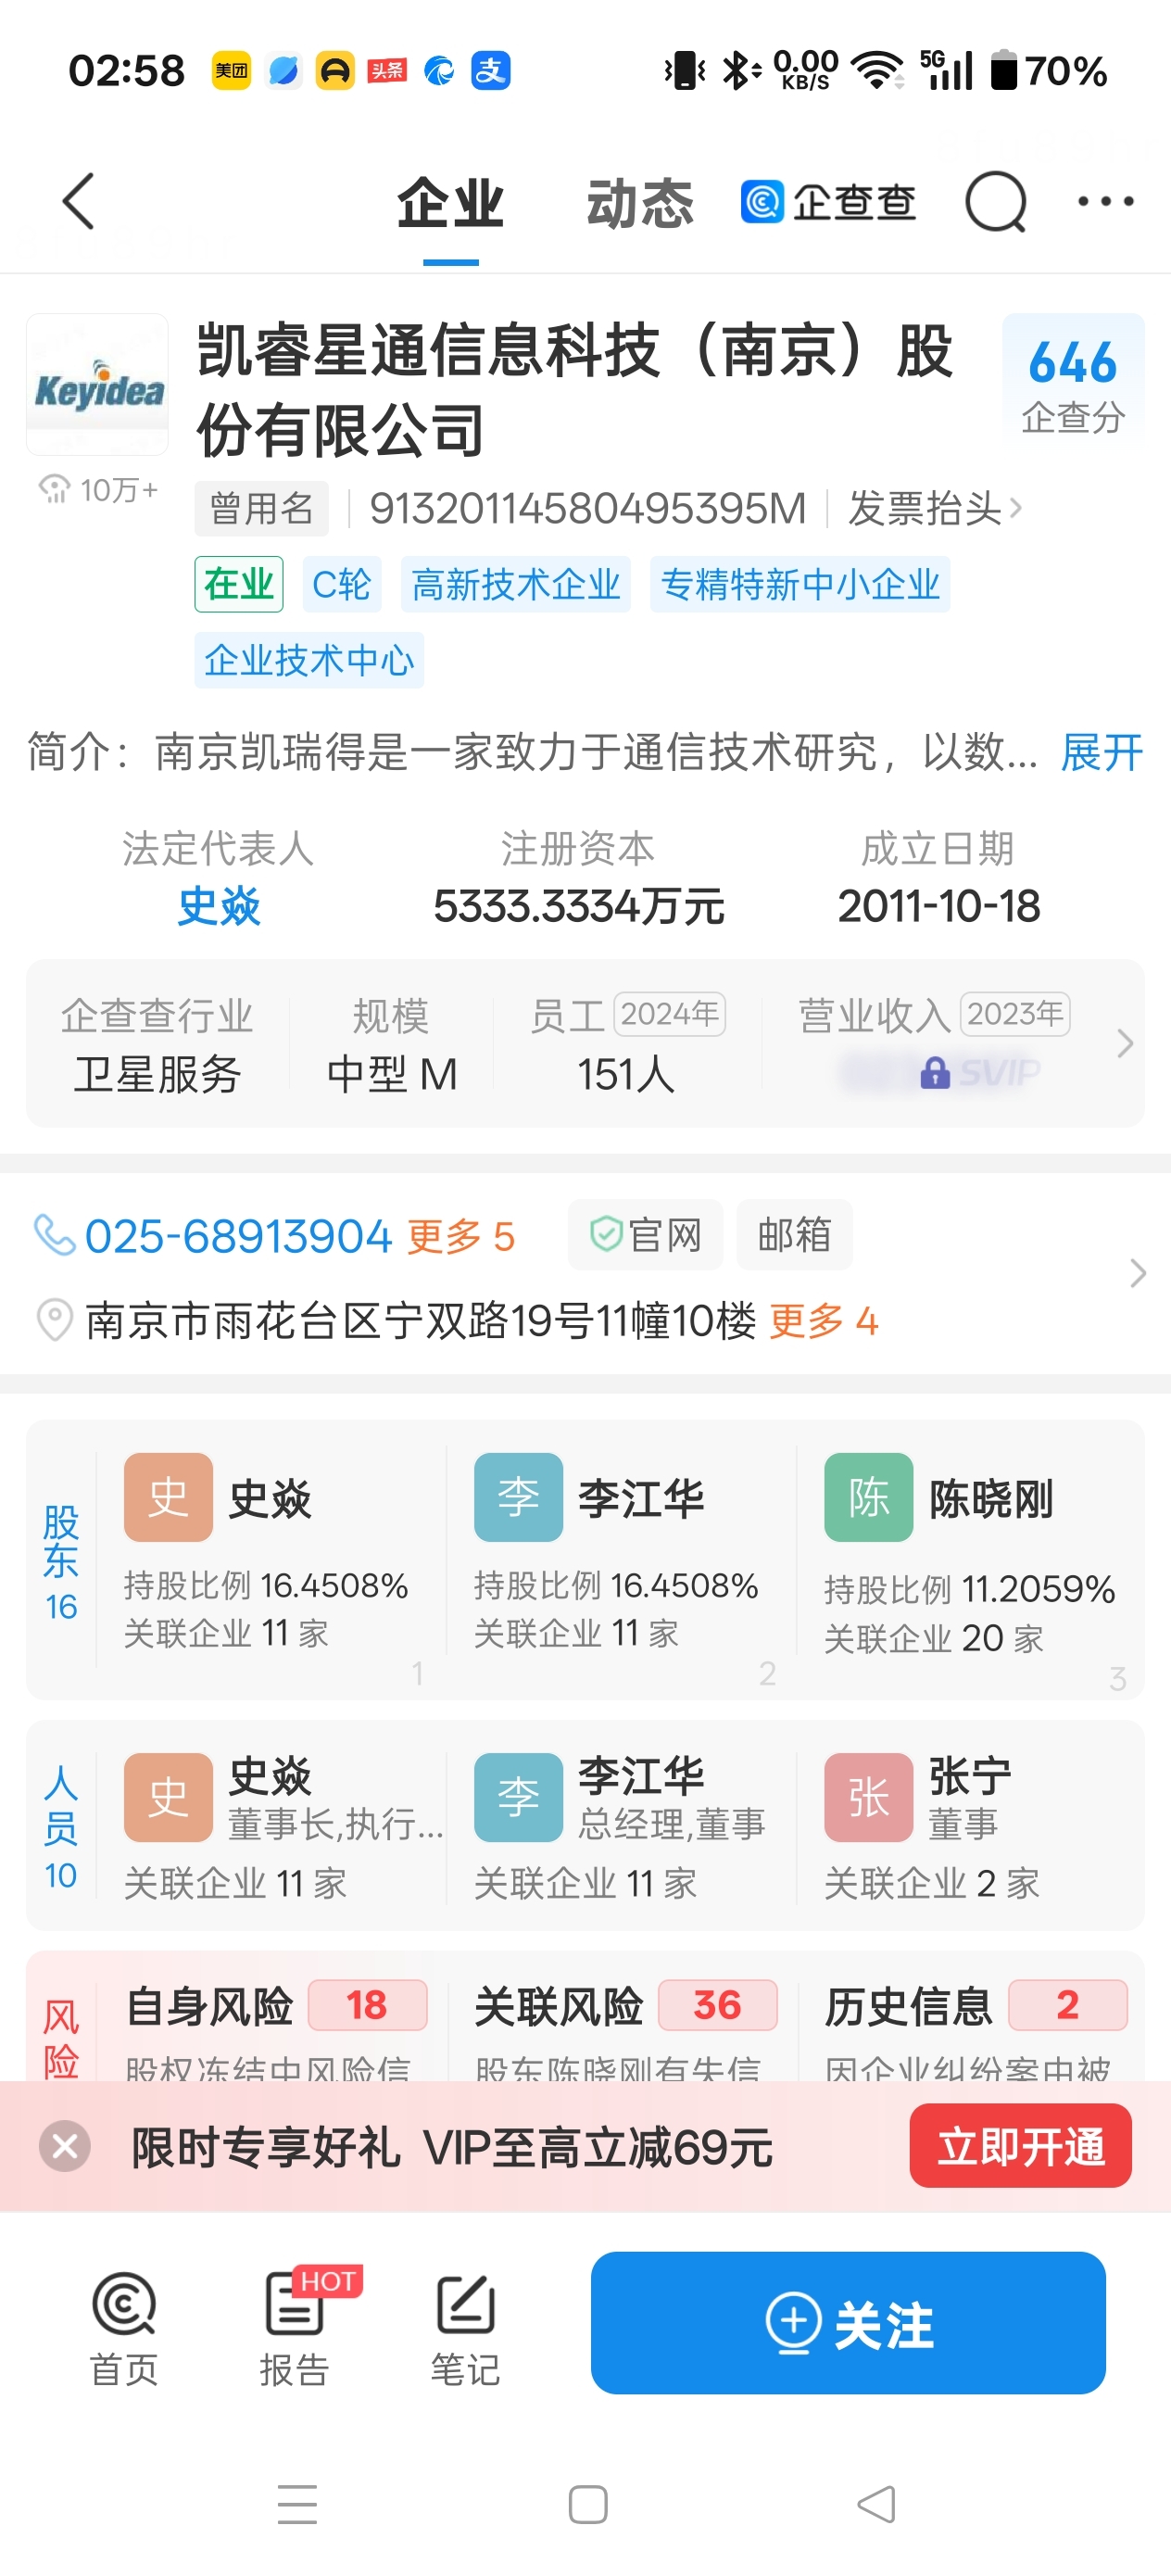The image size is (1171, 2576).
Task: Tap the 曾用名 former name tag
Action: click(261, 508)
